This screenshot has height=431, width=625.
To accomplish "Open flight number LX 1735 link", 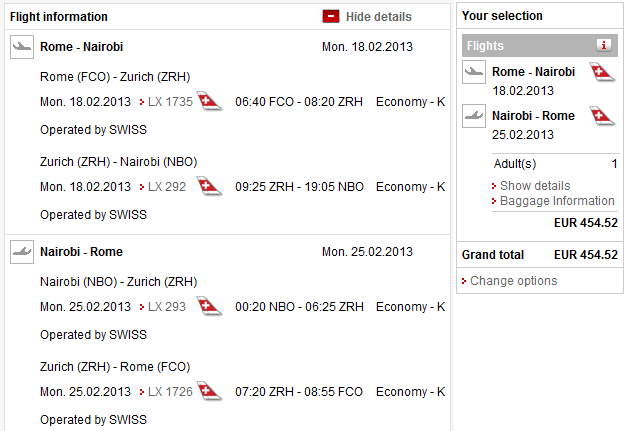I will pyautogui.click(x=169, y=102).
